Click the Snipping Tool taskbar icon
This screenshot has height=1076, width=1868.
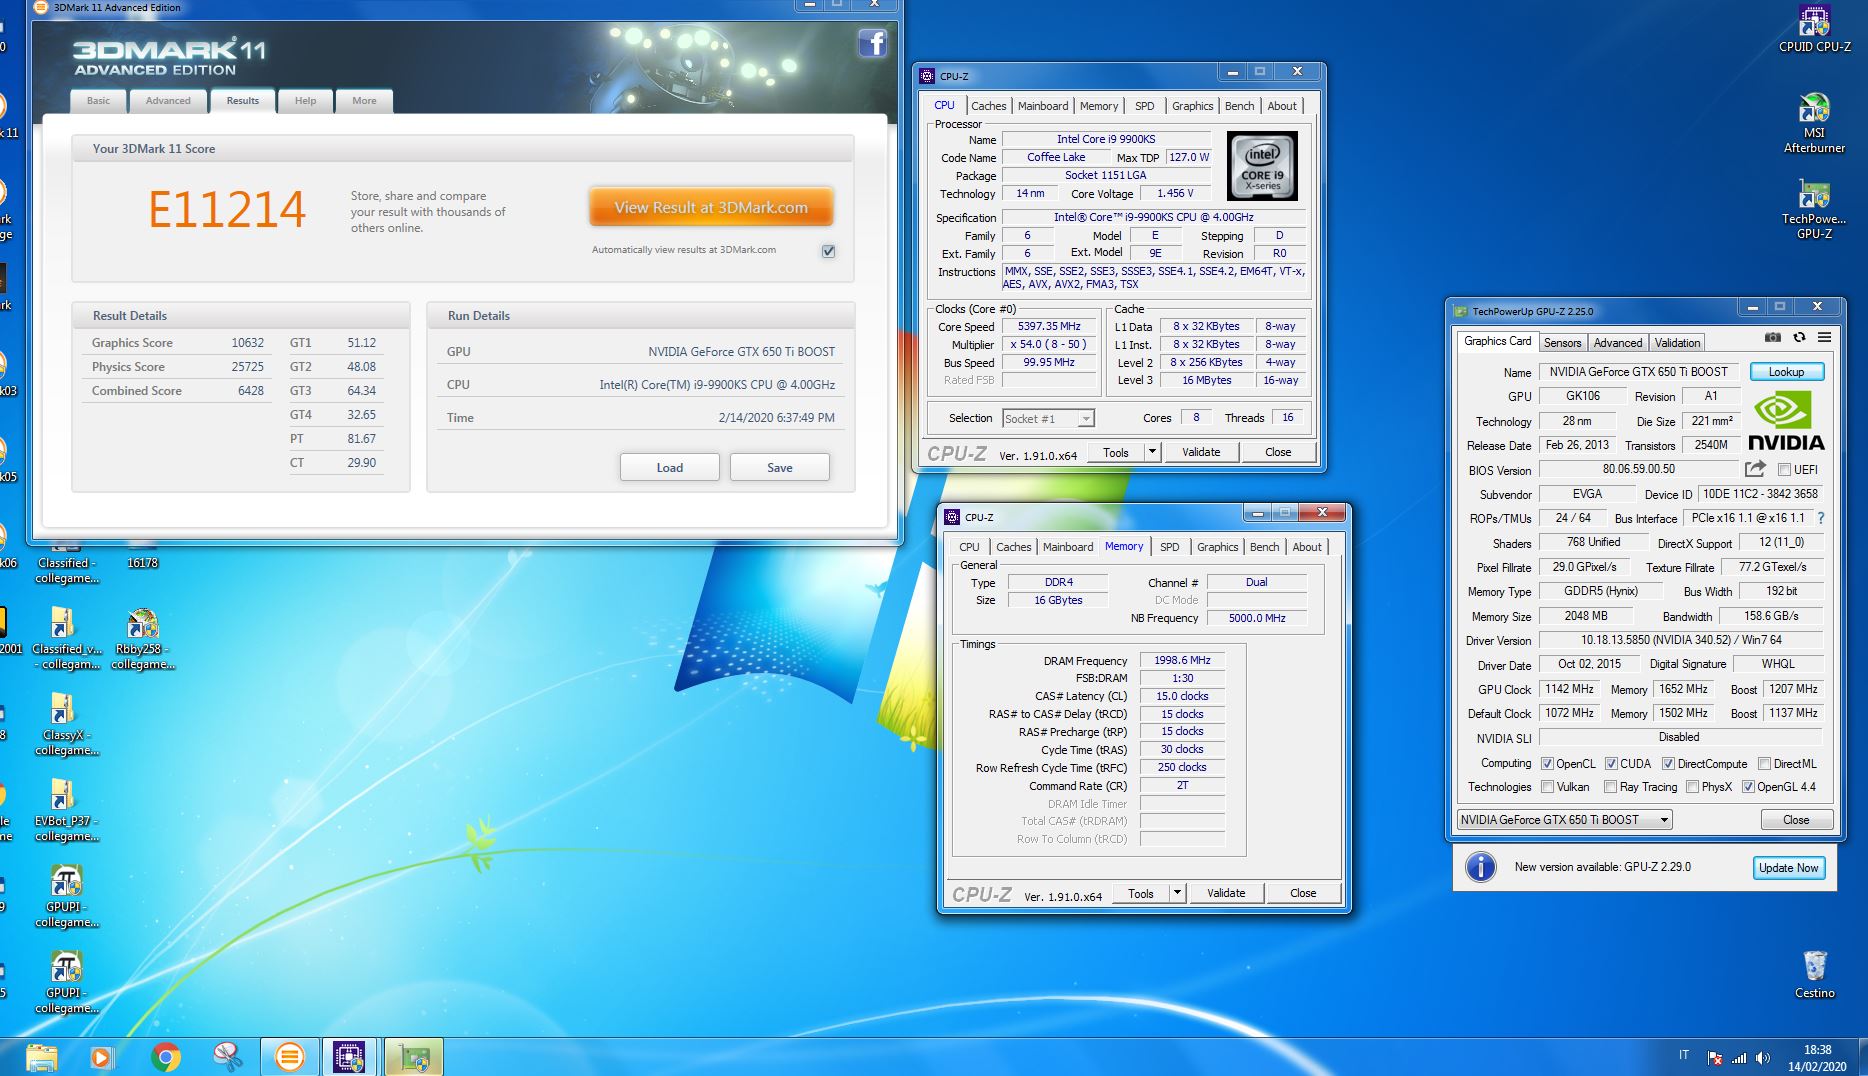pos(227,1057)
